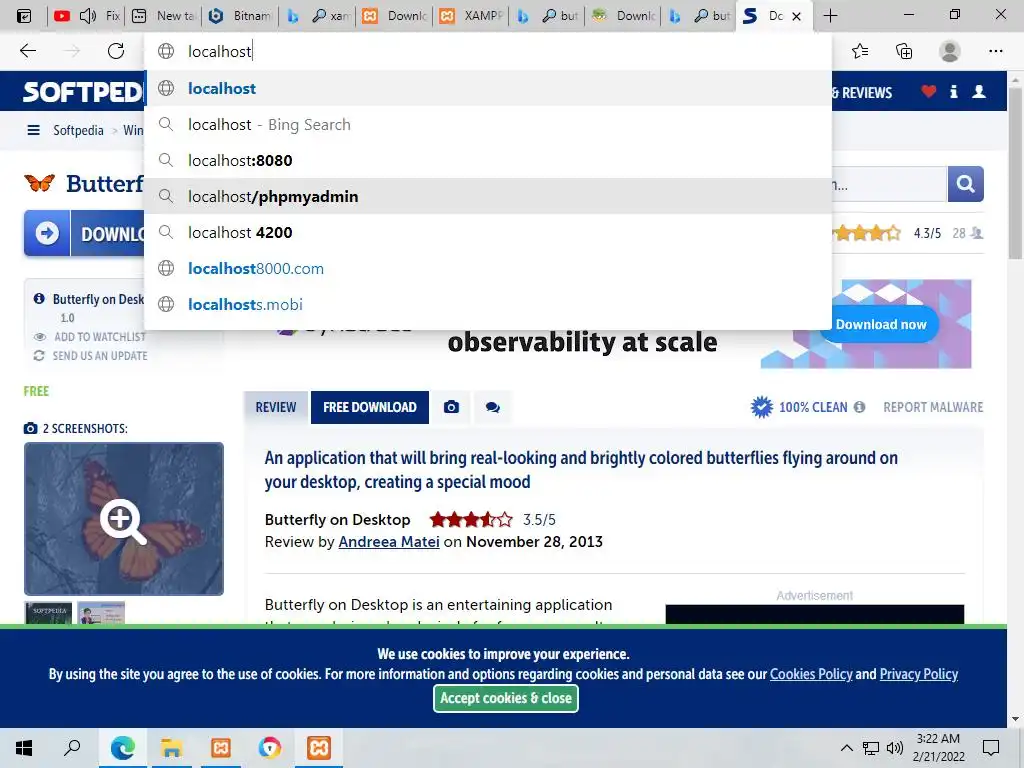Viewport: 1024px width, 768px height.
Task: Reload the page with Refresh icon
Action: click(x=116, y=51)
